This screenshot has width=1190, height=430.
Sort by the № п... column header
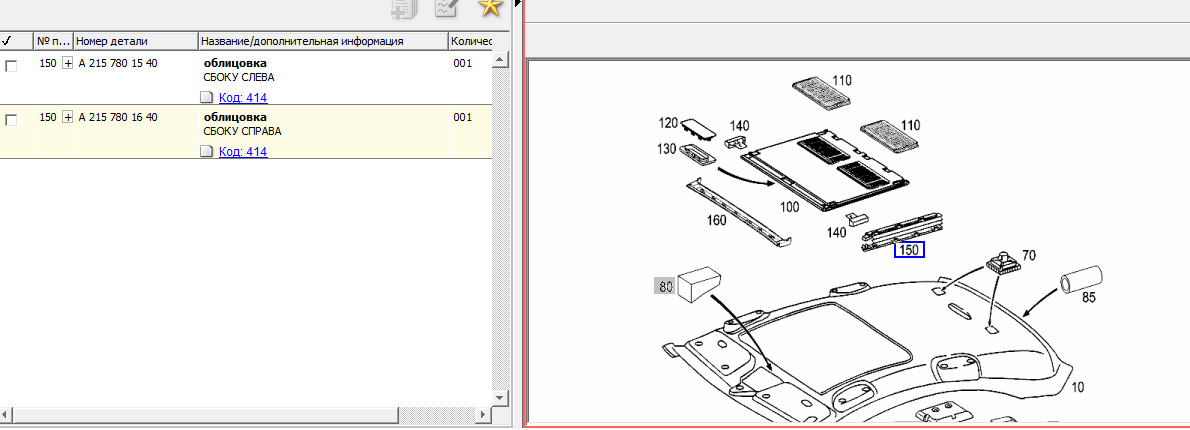coord(53,41)
